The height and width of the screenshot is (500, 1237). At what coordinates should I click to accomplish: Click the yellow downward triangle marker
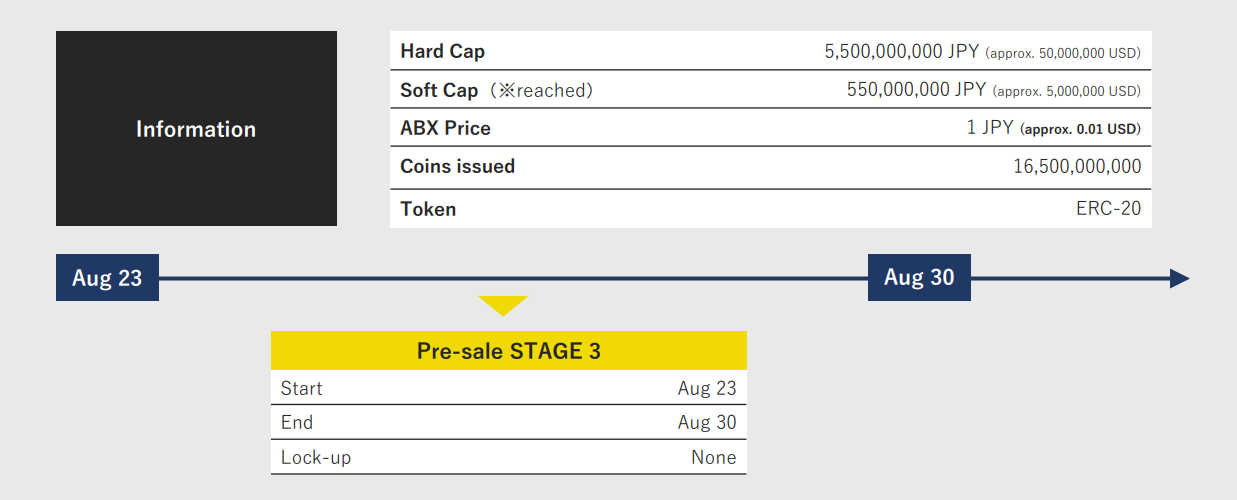click(503, 304)
